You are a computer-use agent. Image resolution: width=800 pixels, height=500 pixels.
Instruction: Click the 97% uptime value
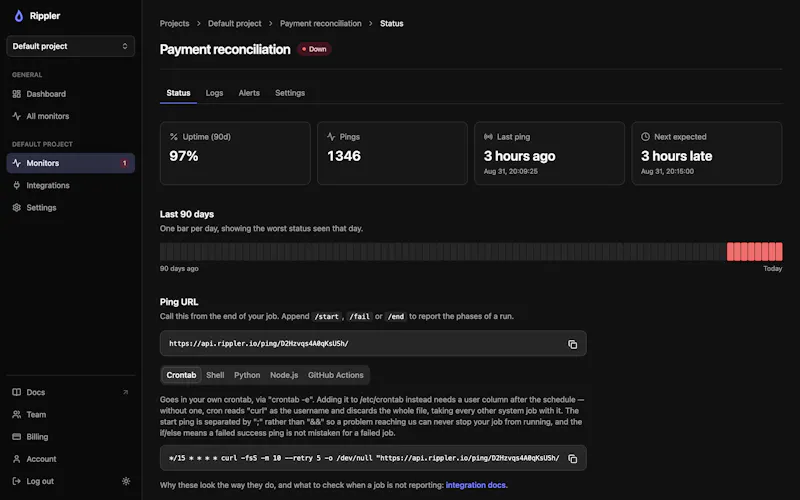pos(184,156)
